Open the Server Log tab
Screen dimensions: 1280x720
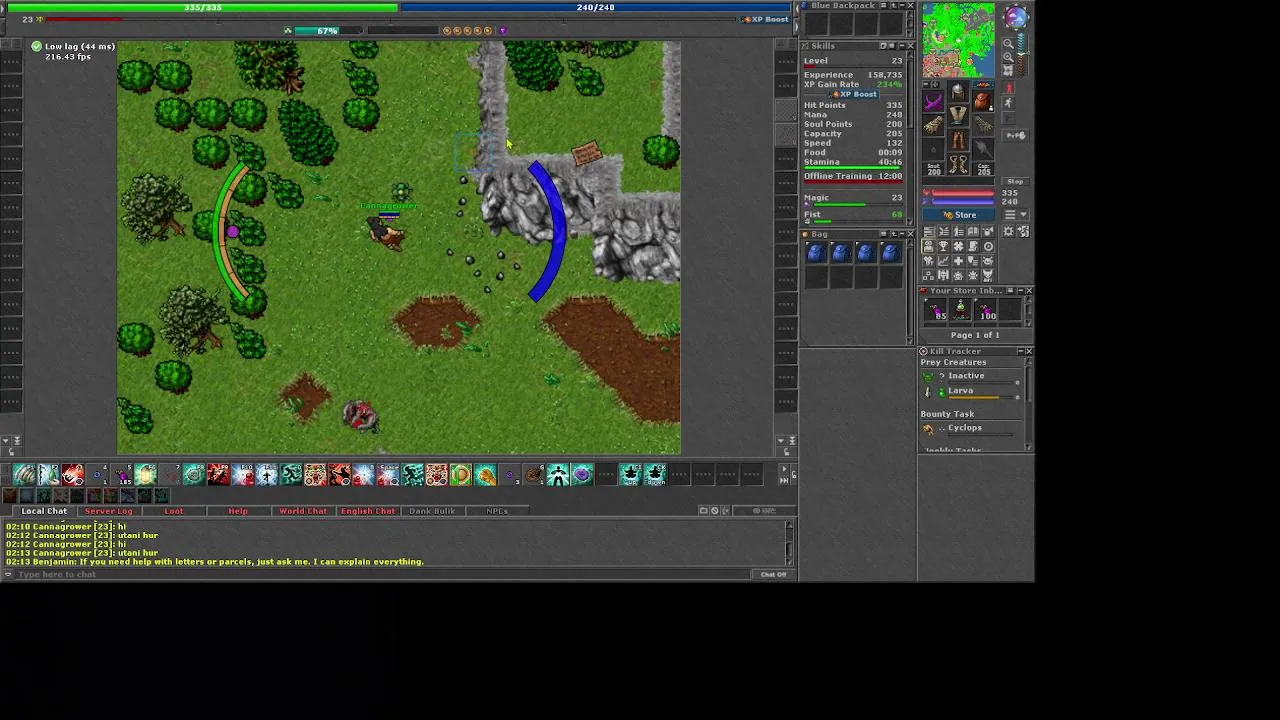[108, 511]
